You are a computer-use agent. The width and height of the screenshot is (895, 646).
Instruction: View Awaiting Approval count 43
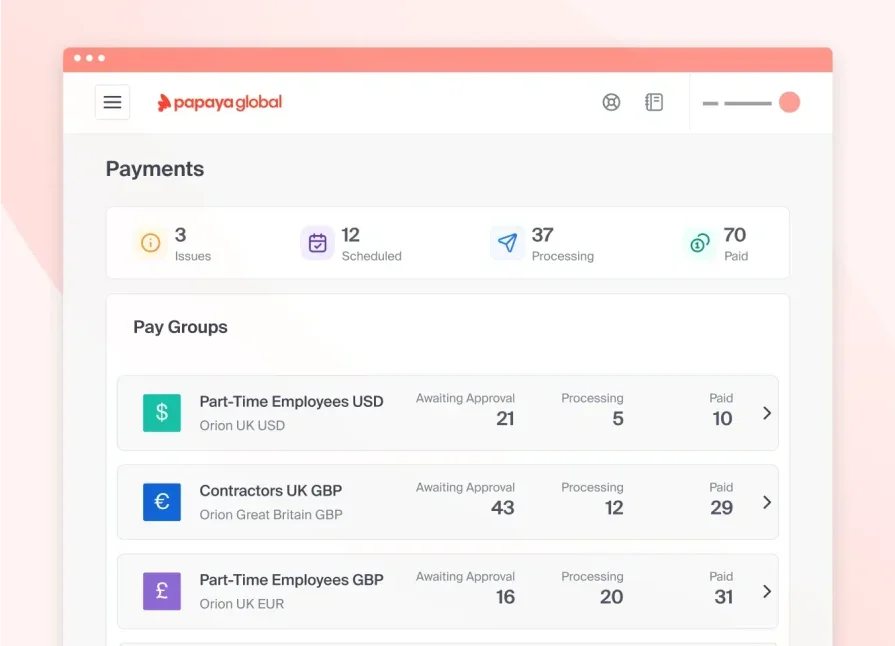(502, 508)
